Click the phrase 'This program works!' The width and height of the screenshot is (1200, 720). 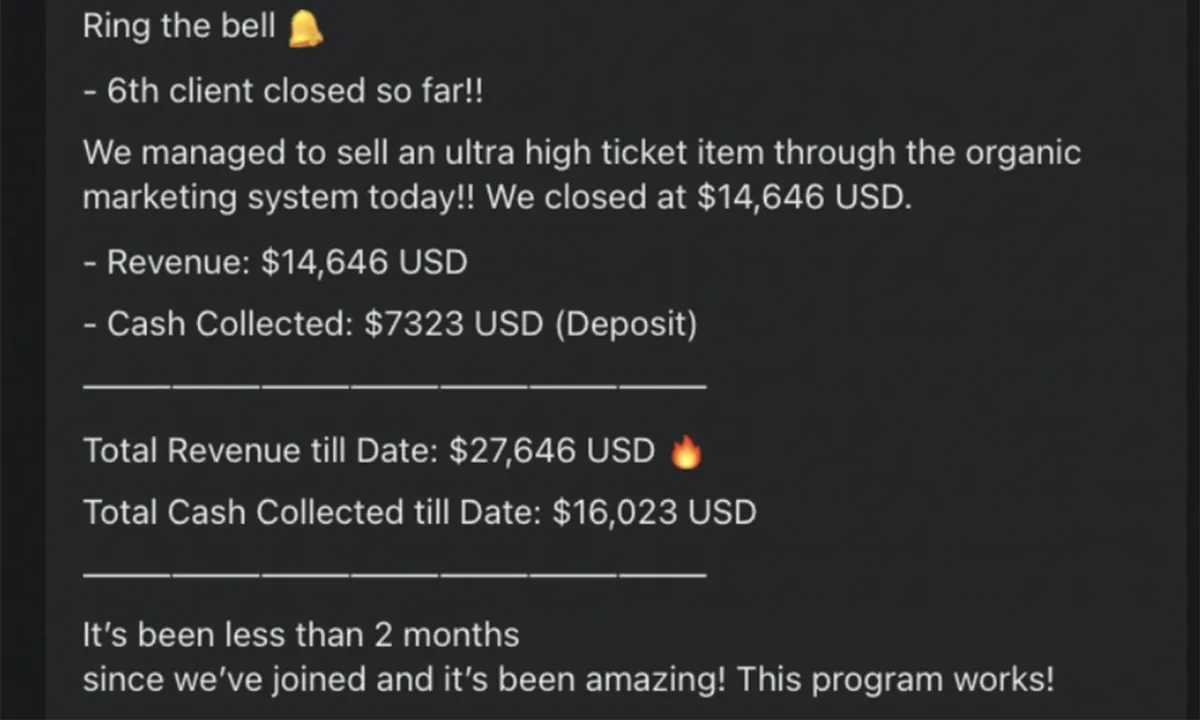(x=896, y=681)
